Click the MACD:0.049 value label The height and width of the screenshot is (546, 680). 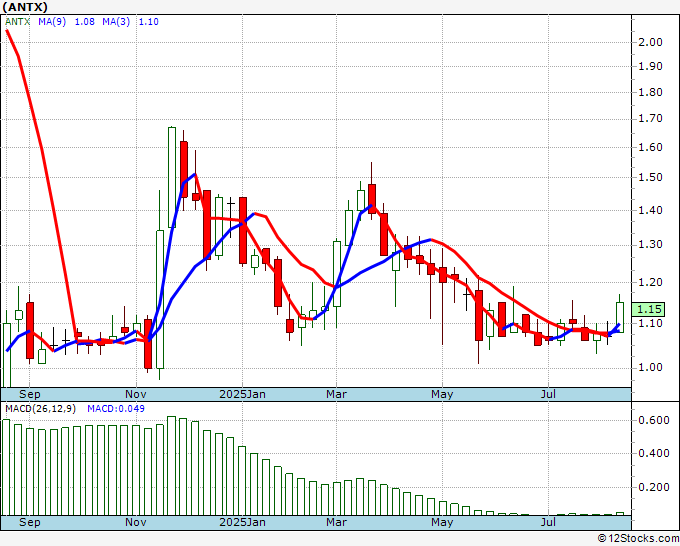coord(116,409)
